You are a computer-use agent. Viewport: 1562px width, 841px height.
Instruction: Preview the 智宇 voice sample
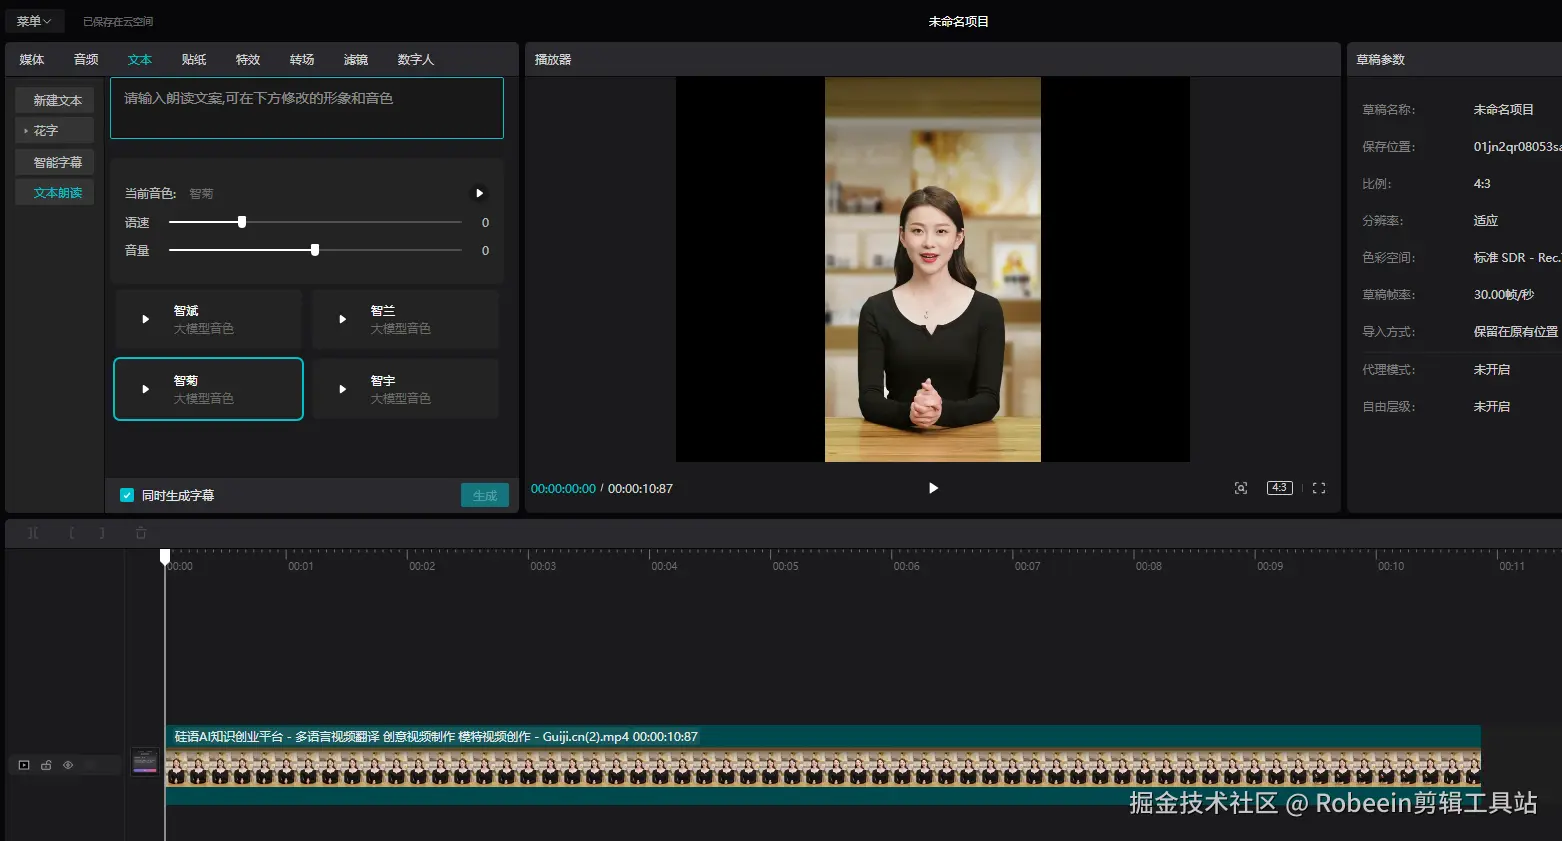[x=343, y=389]
